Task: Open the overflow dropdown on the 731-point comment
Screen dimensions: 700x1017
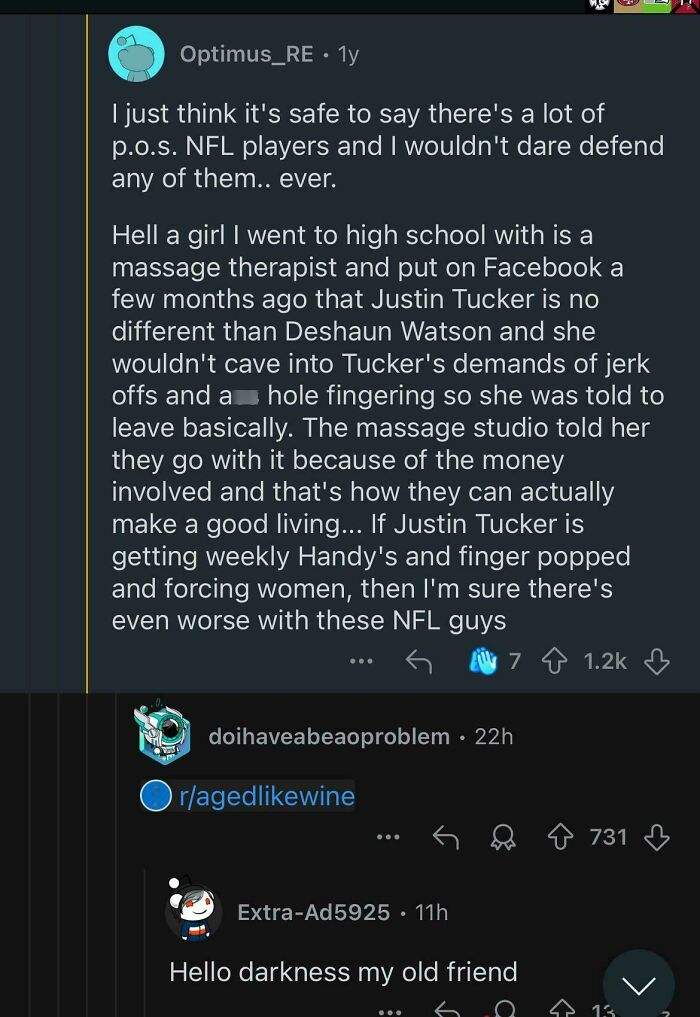Action: [387, 837]
